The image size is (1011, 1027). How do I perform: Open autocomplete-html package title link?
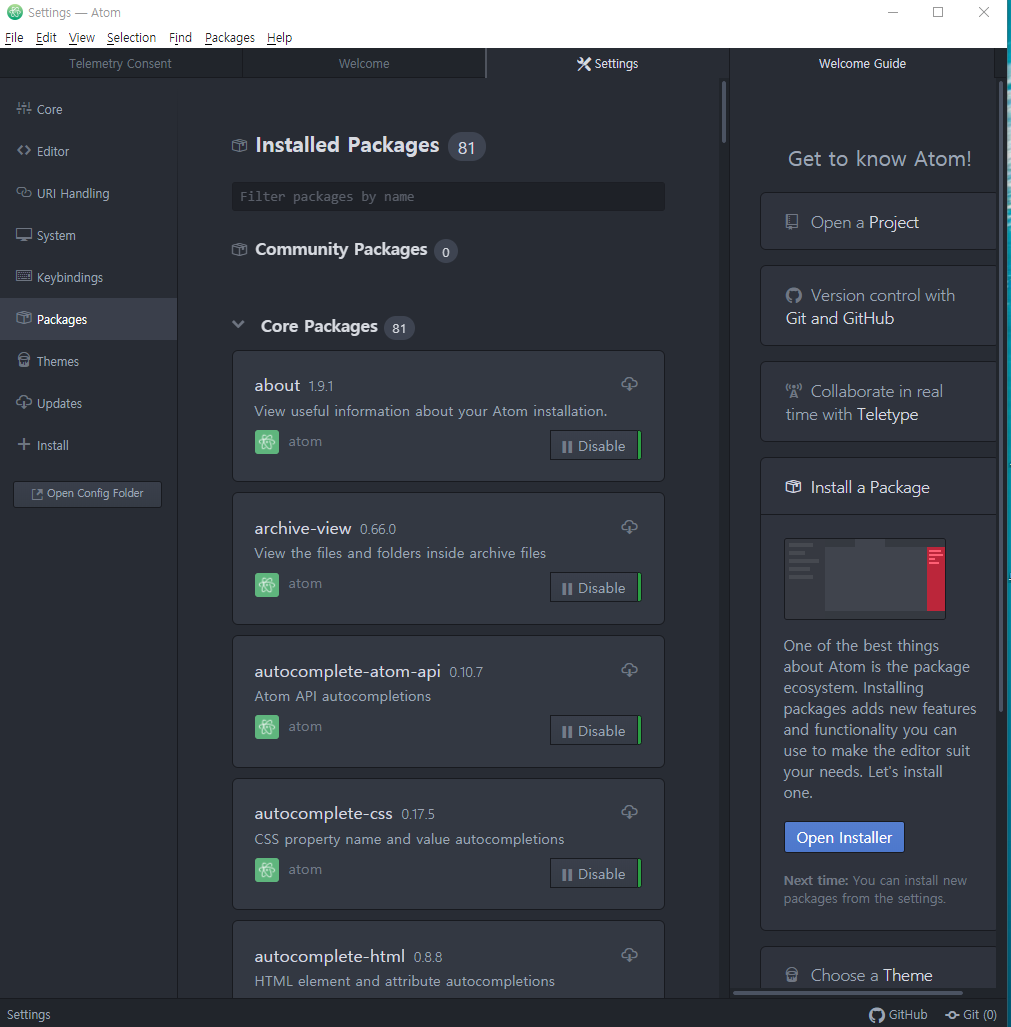click(x=329, y=956)
